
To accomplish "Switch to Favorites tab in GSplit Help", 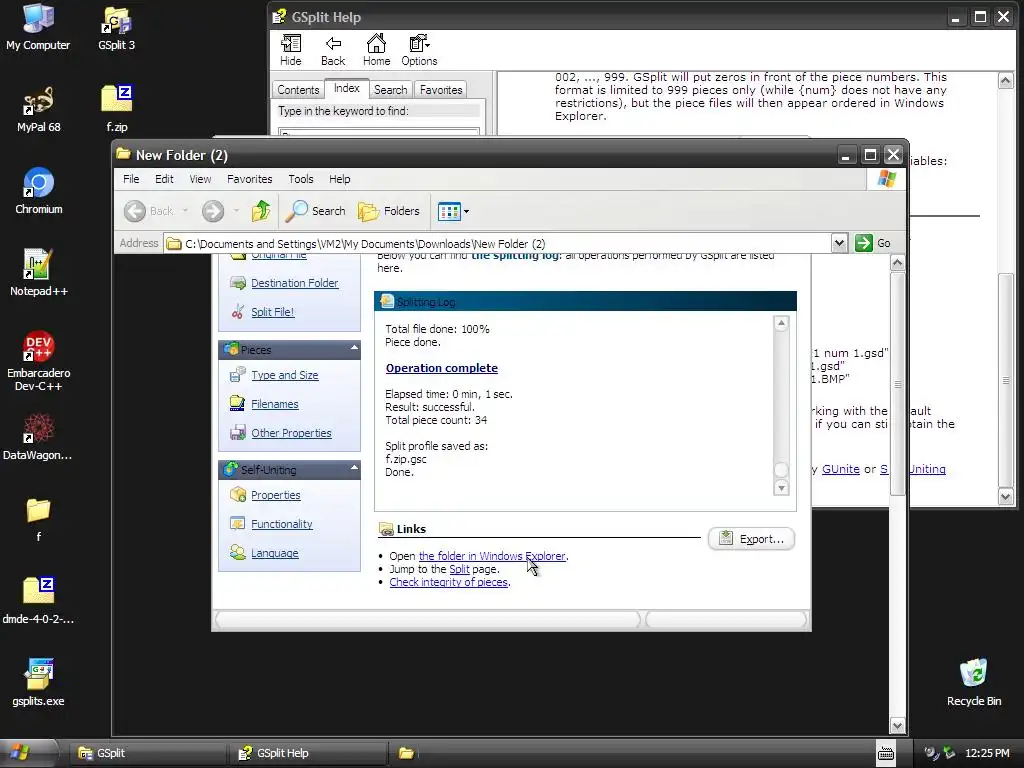I will (x=441, y=90).
